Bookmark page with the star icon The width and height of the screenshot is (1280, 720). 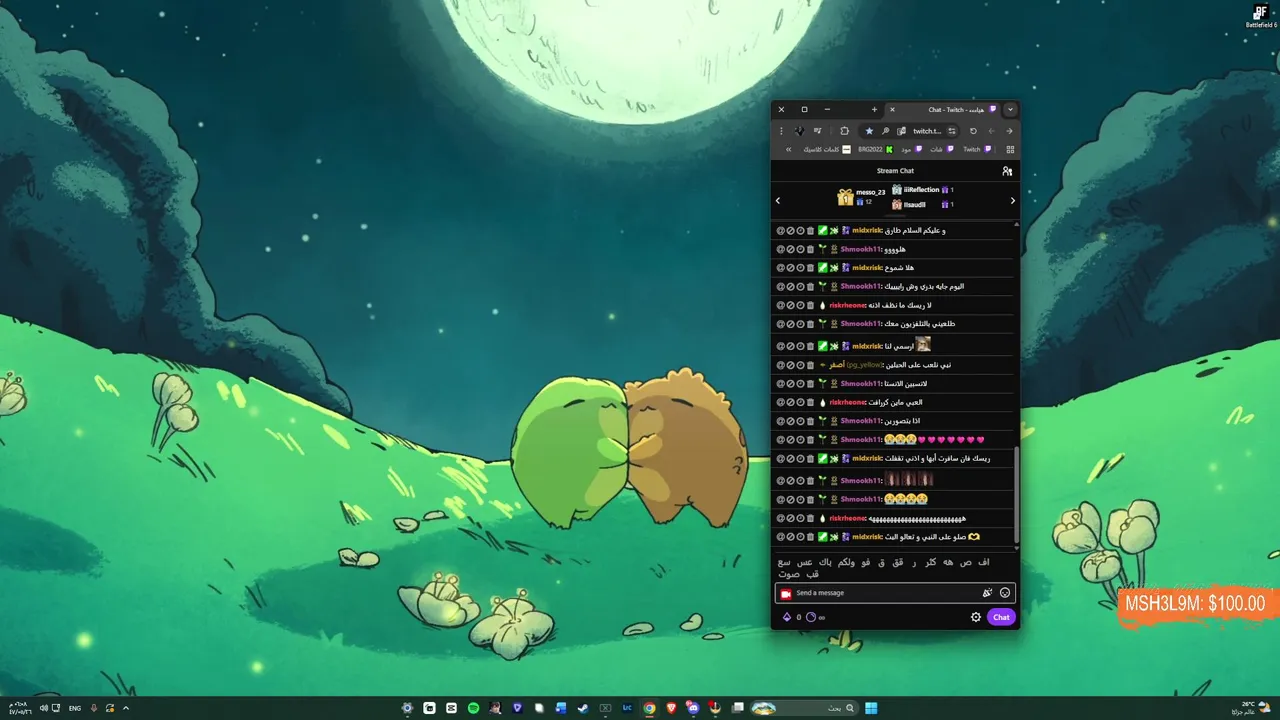tap(869, 131)
